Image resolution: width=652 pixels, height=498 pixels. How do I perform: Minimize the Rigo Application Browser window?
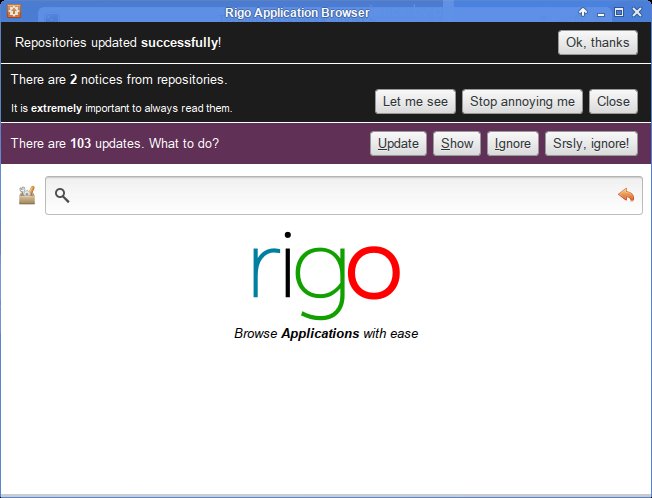click(x=601, y=13)
